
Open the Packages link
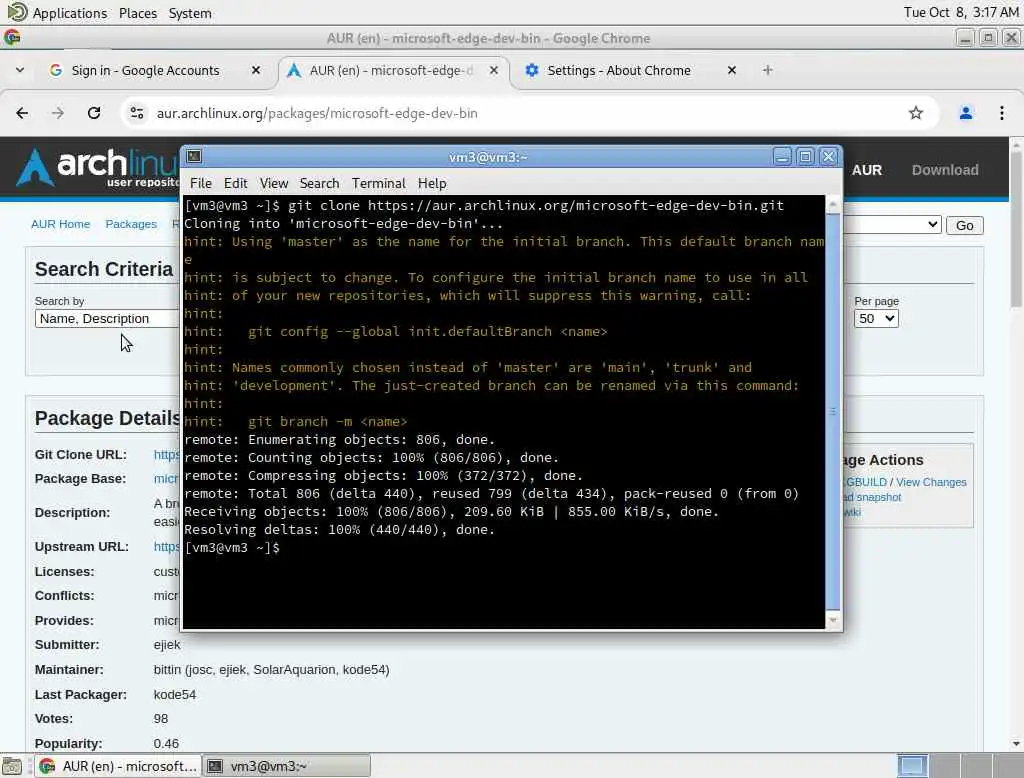pyautogui.click(x=131, y=224)
